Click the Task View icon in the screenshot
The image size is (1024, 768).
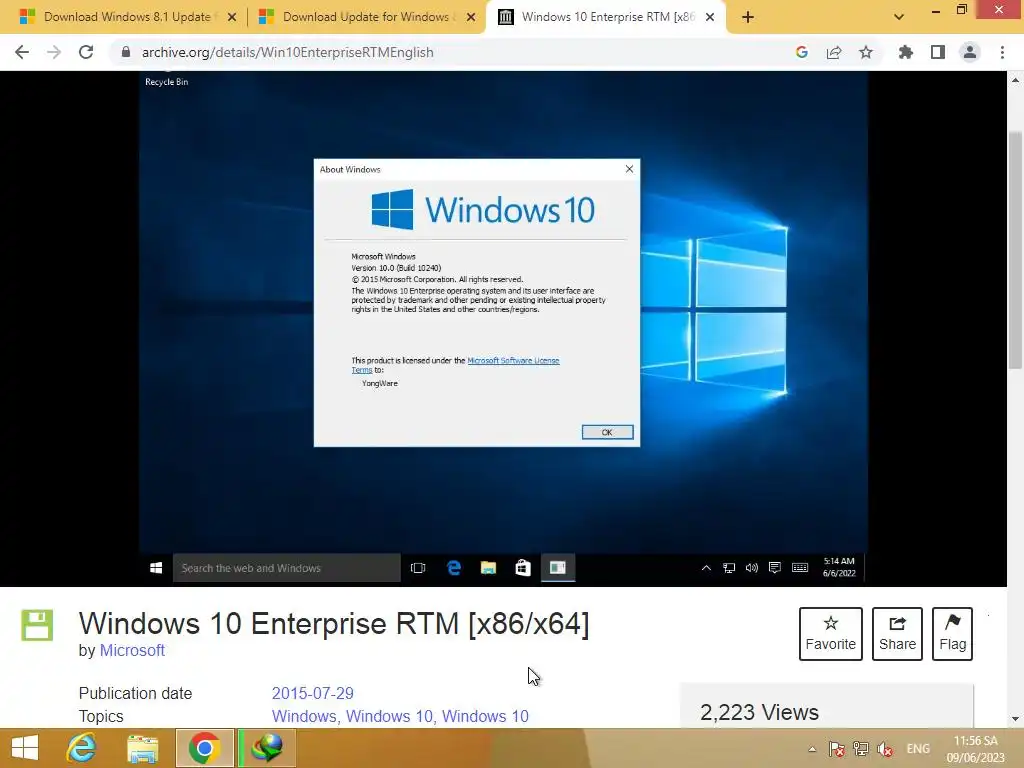point(418,568)
